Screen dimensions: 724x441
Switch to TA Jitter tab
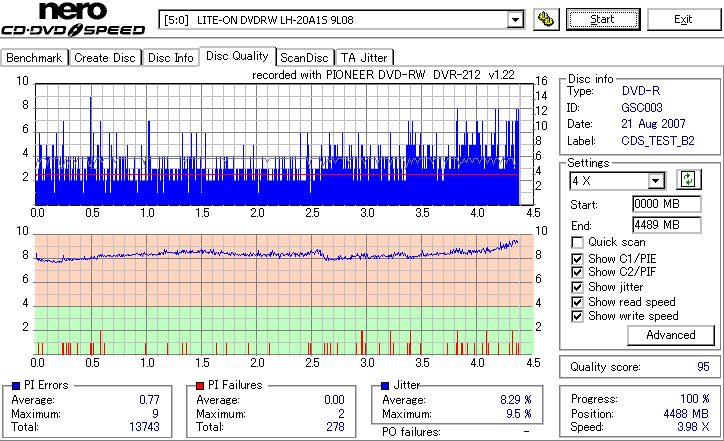click(364, 58)
